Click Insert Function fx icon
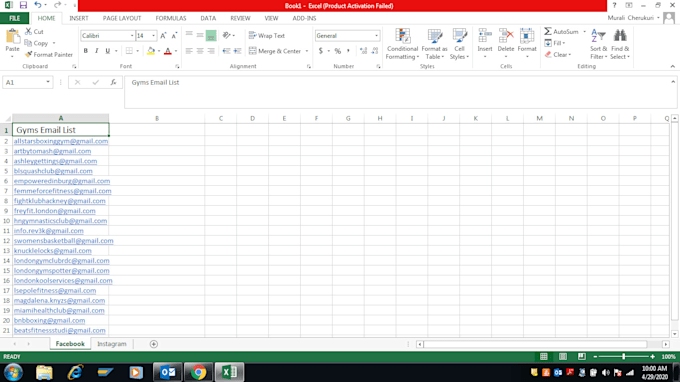Image resolution: width=680 pixels, height=382 pixels. point(113,82)
